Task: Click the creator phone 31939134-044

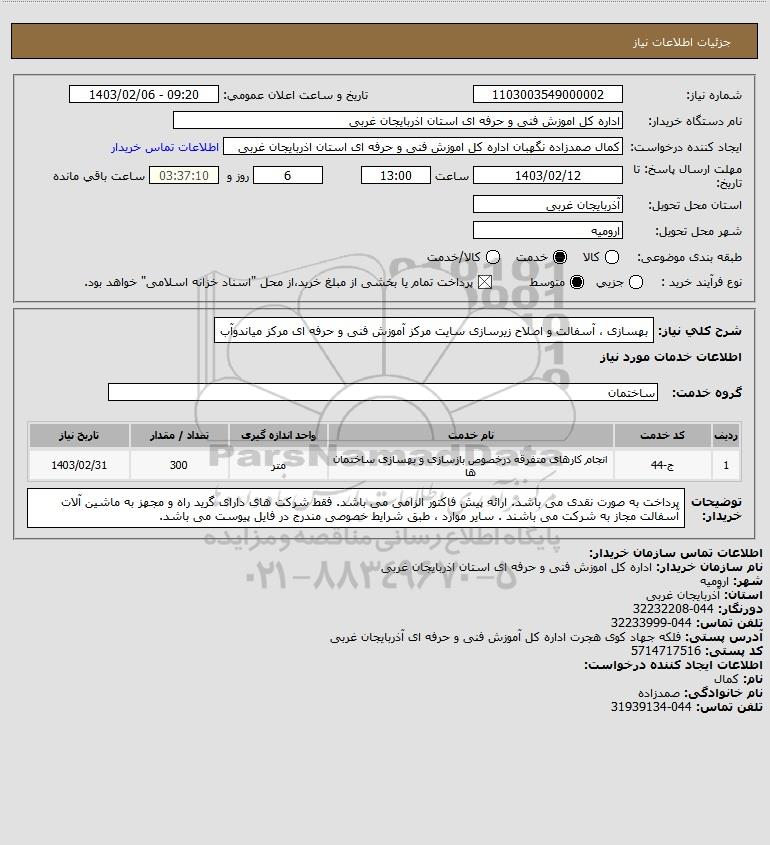Action: point(651,707)
